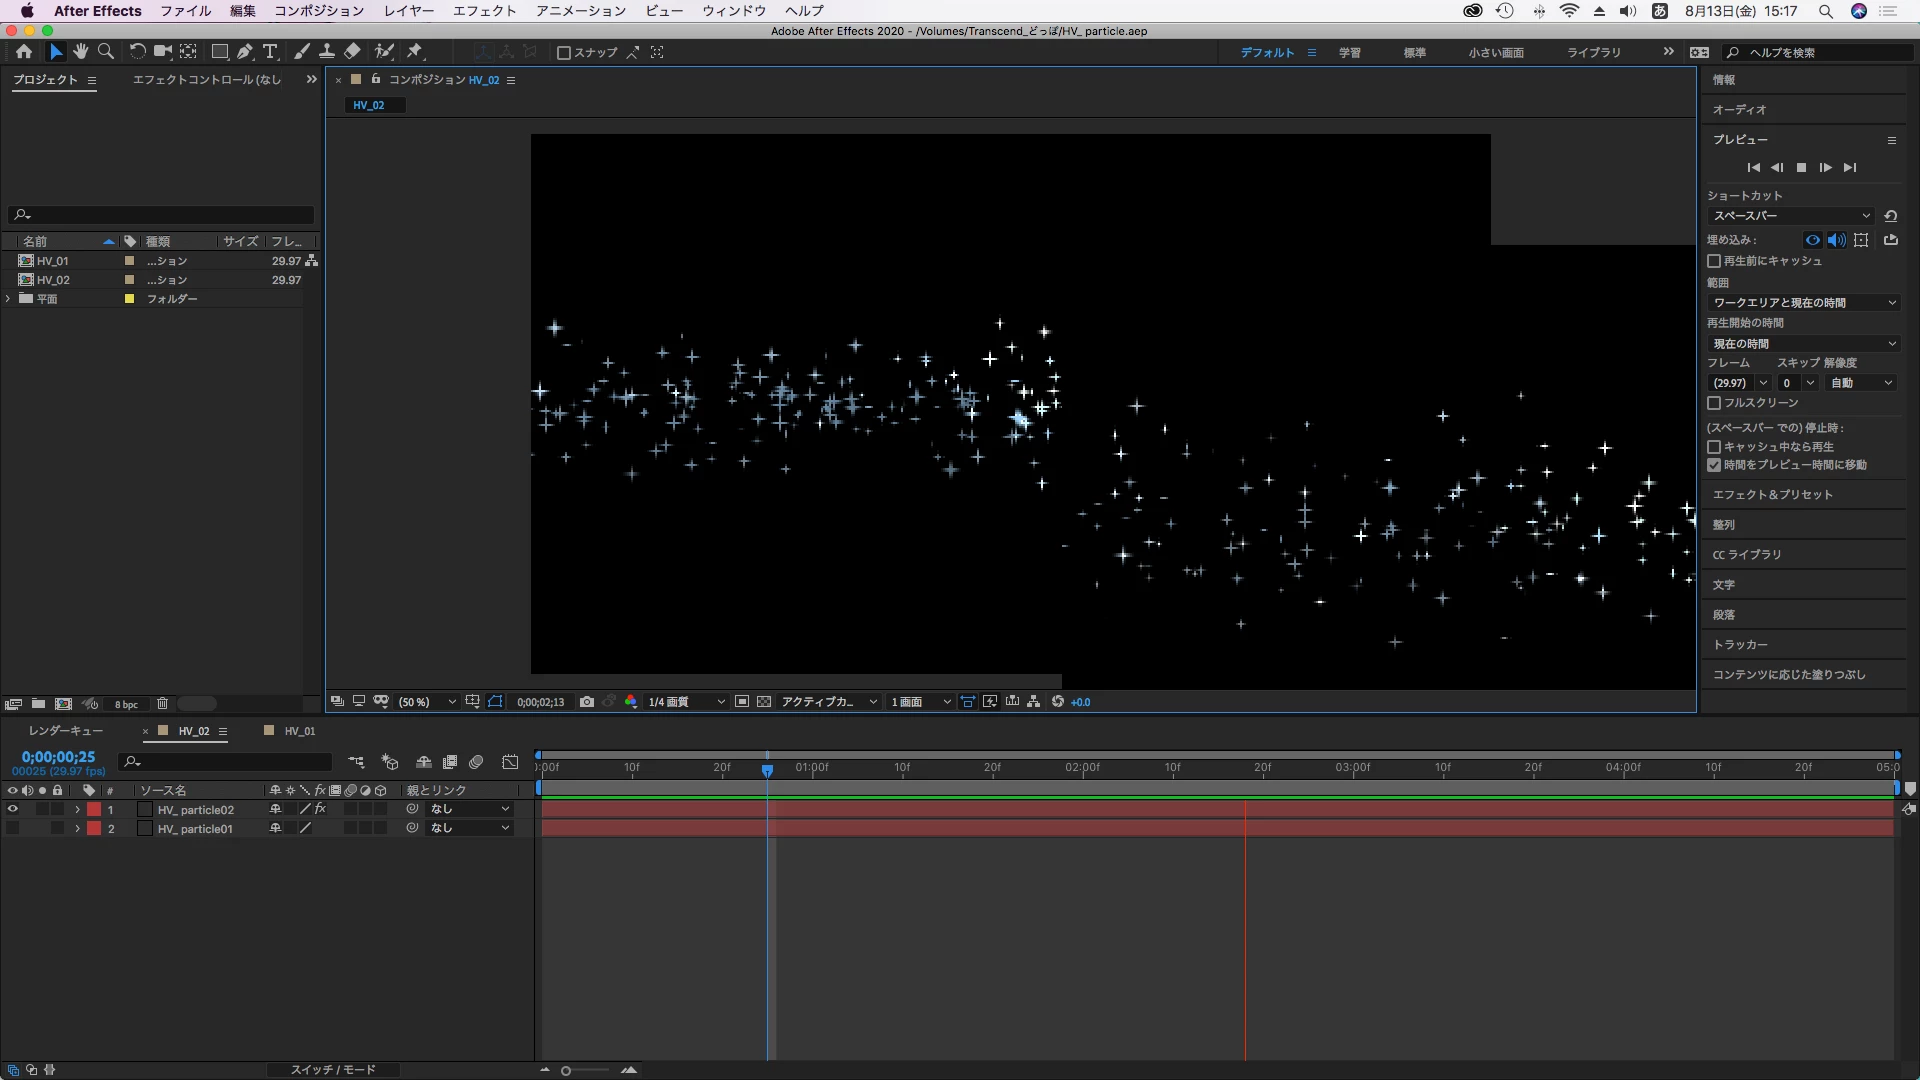Click the timeline zoom slider
Image resolution: width=1920 pixels, height=1080 pixels.
[566, 1071]
